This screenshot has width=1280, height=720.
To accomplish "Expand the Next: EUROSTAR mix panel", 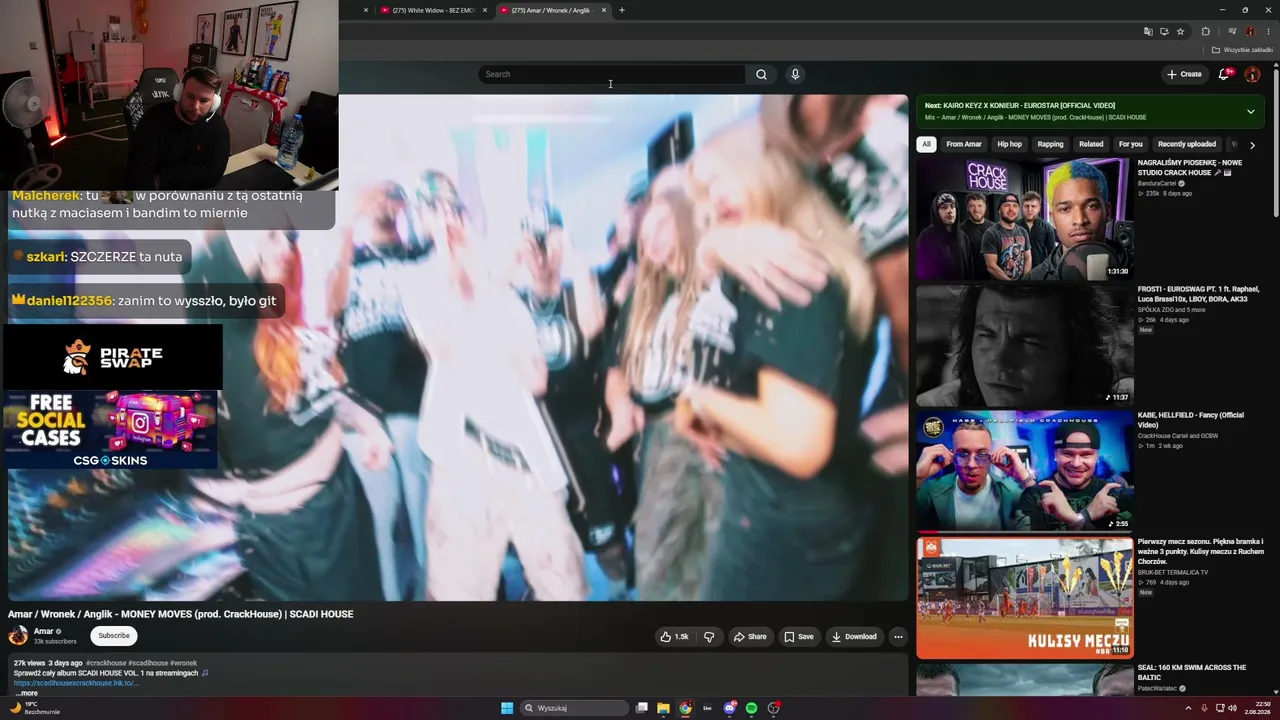I will 1250,111.
